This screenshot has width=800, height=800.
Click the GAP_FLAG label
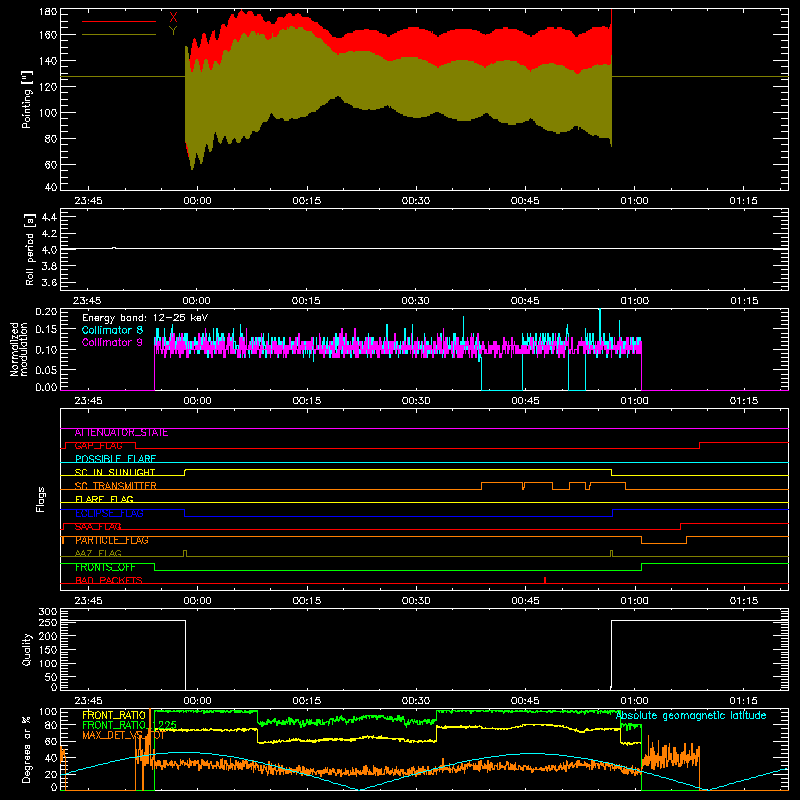(98, 446)
